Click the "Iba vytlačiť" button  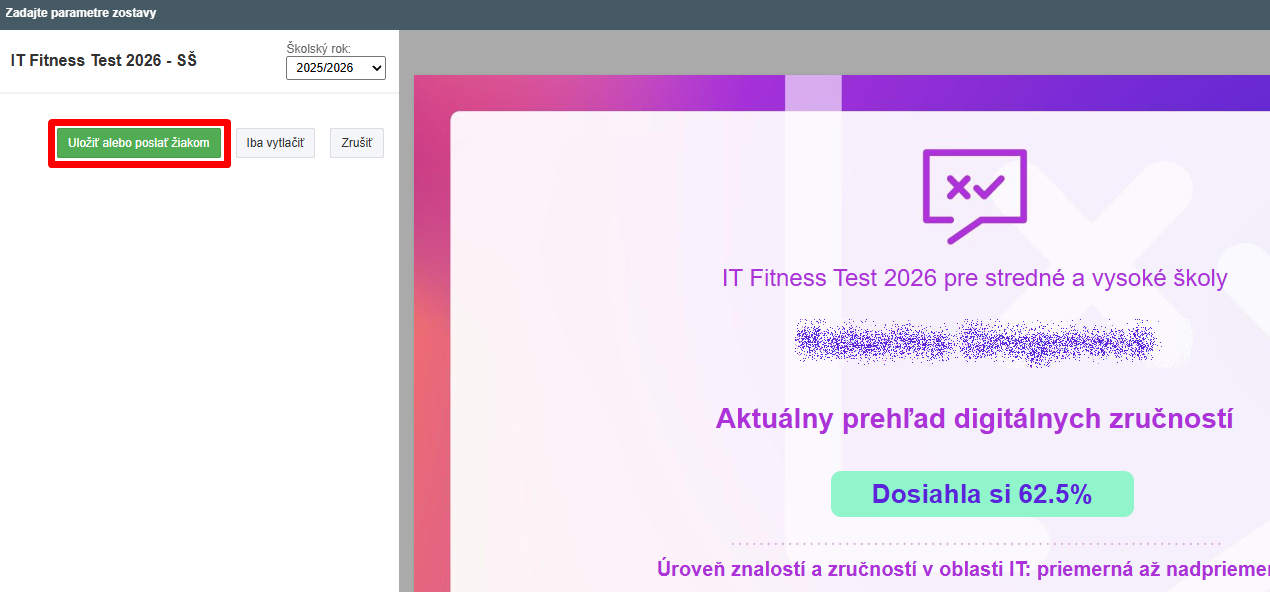click(276, 143)
